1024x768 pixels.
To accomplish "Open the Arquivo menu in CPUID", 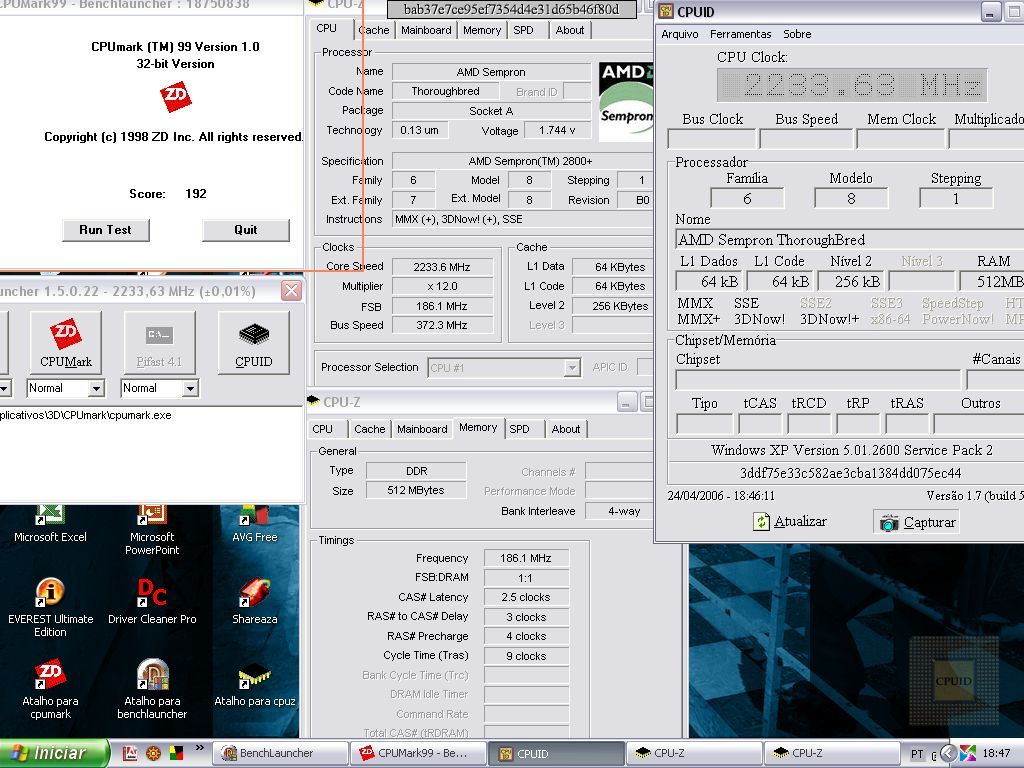I will coord(680,34).
